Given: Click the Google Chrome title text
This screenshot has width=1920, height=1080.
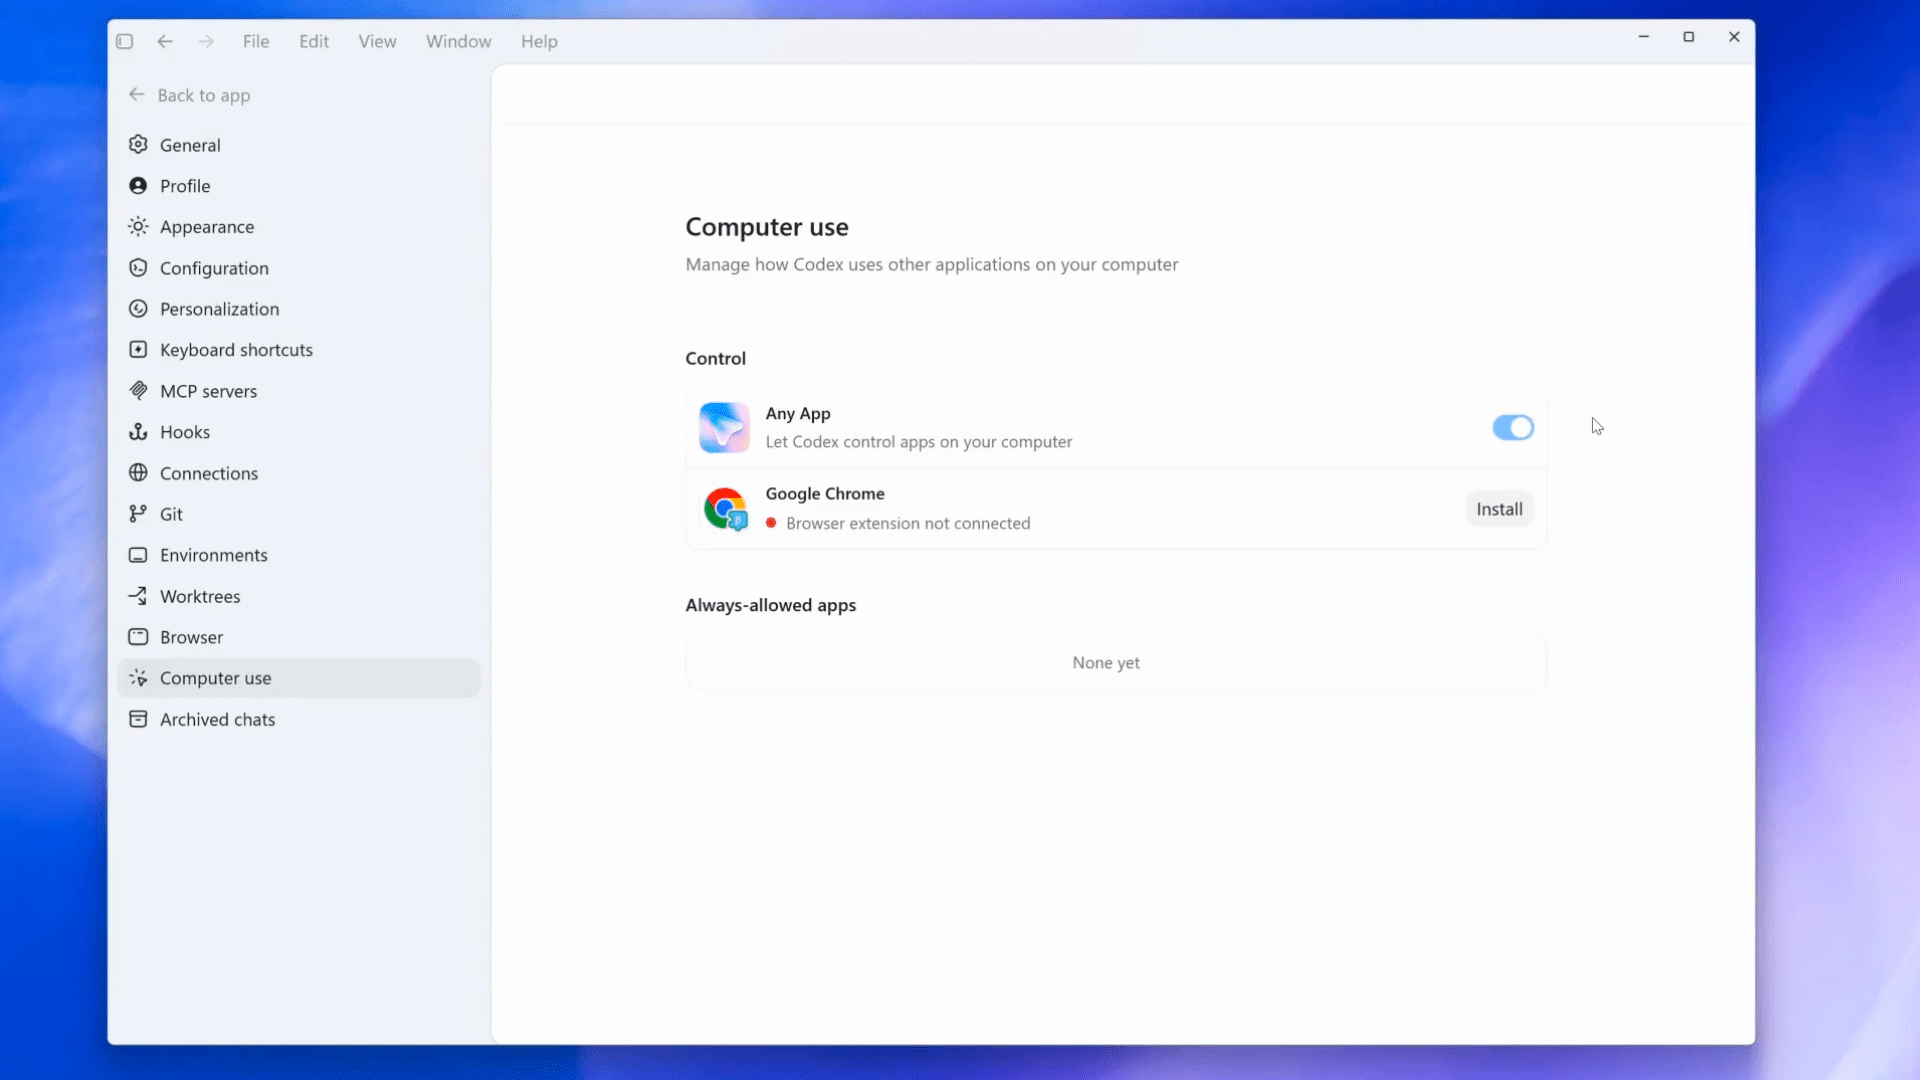Looking at the screenshot, I should click(x=825, y=494).
